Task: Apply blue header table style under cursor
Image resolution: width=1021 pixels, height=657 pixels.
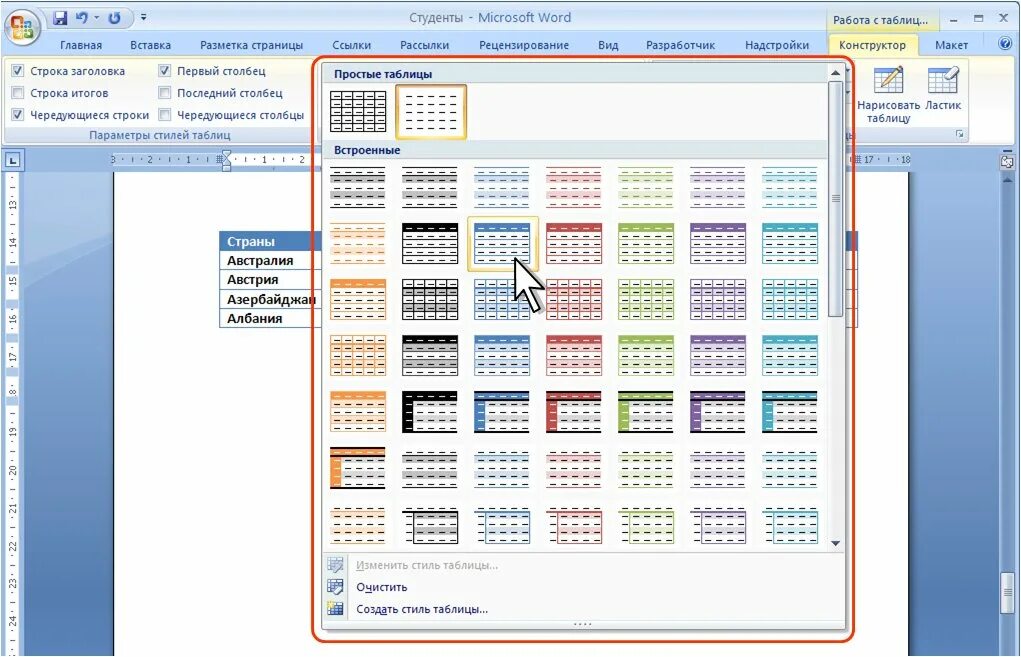Action: coord(502,243)
